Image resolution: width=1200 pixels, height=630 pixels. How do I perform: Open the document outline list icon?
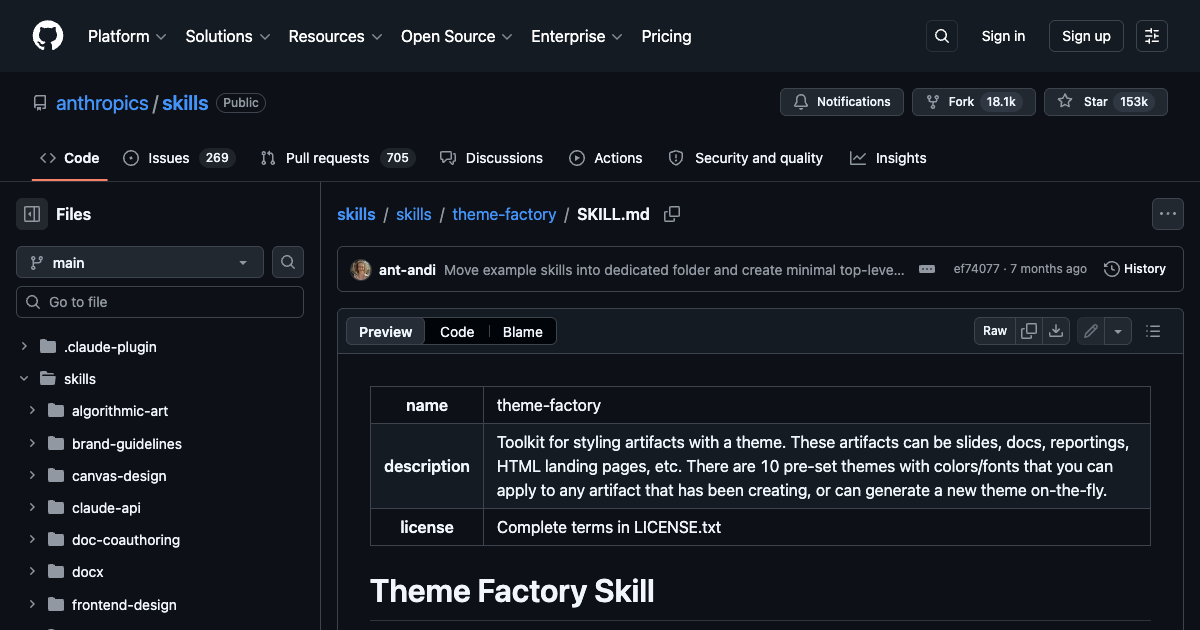(x=1153, y=331)
